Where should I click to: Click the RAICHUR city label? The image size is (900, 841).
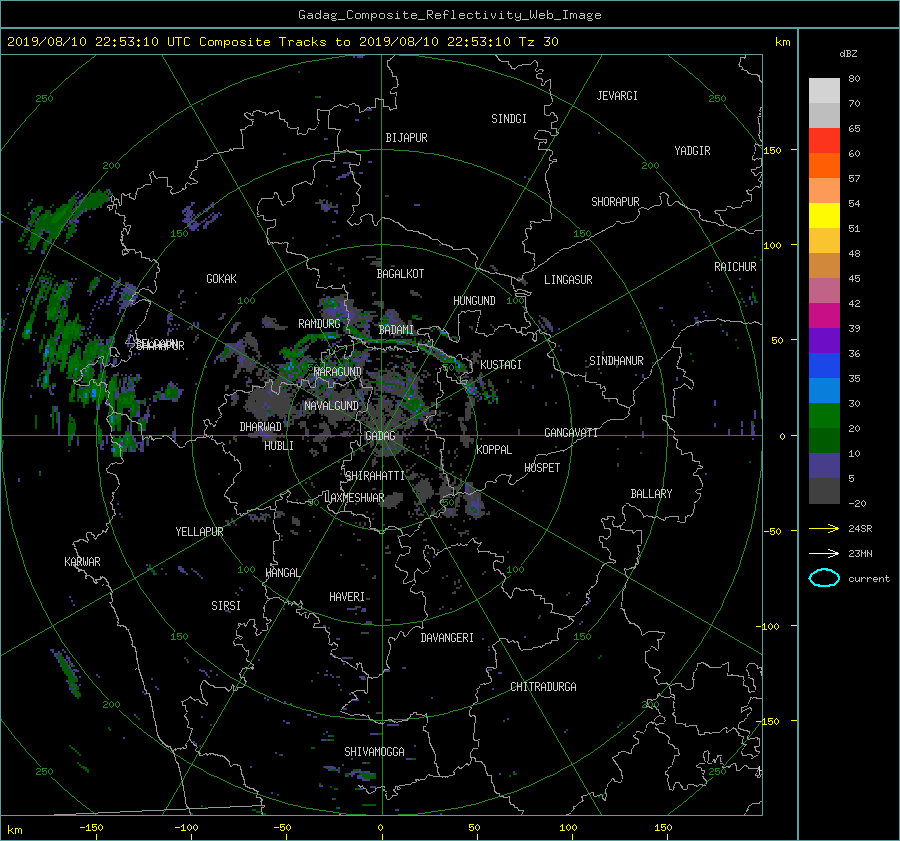735,267
